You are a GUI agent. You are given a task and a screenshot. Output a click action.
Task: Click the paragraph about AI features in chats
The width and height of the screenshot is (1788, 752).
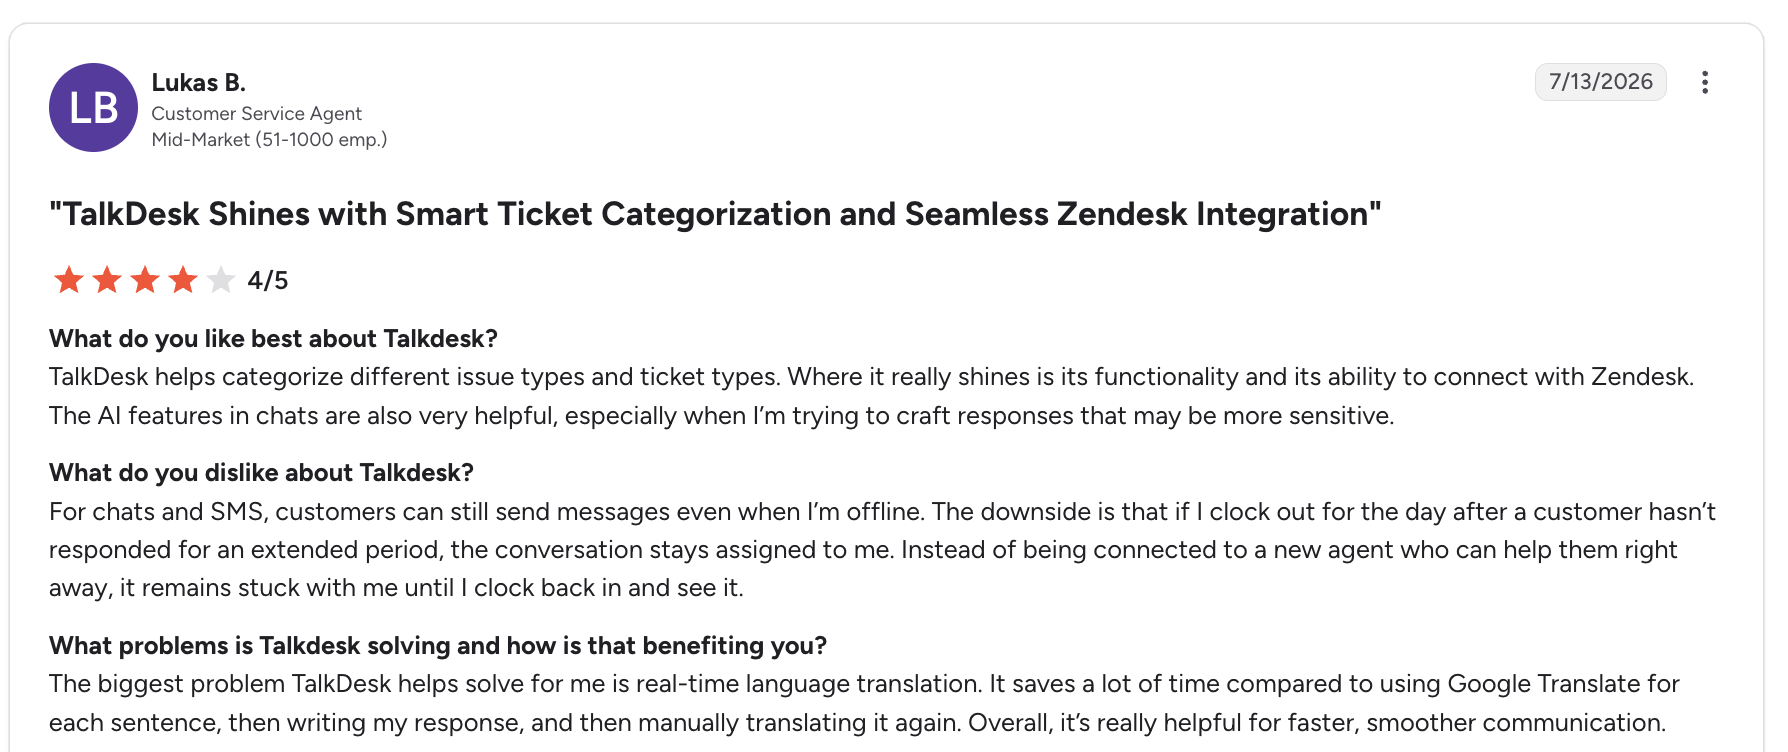point(872,396)
